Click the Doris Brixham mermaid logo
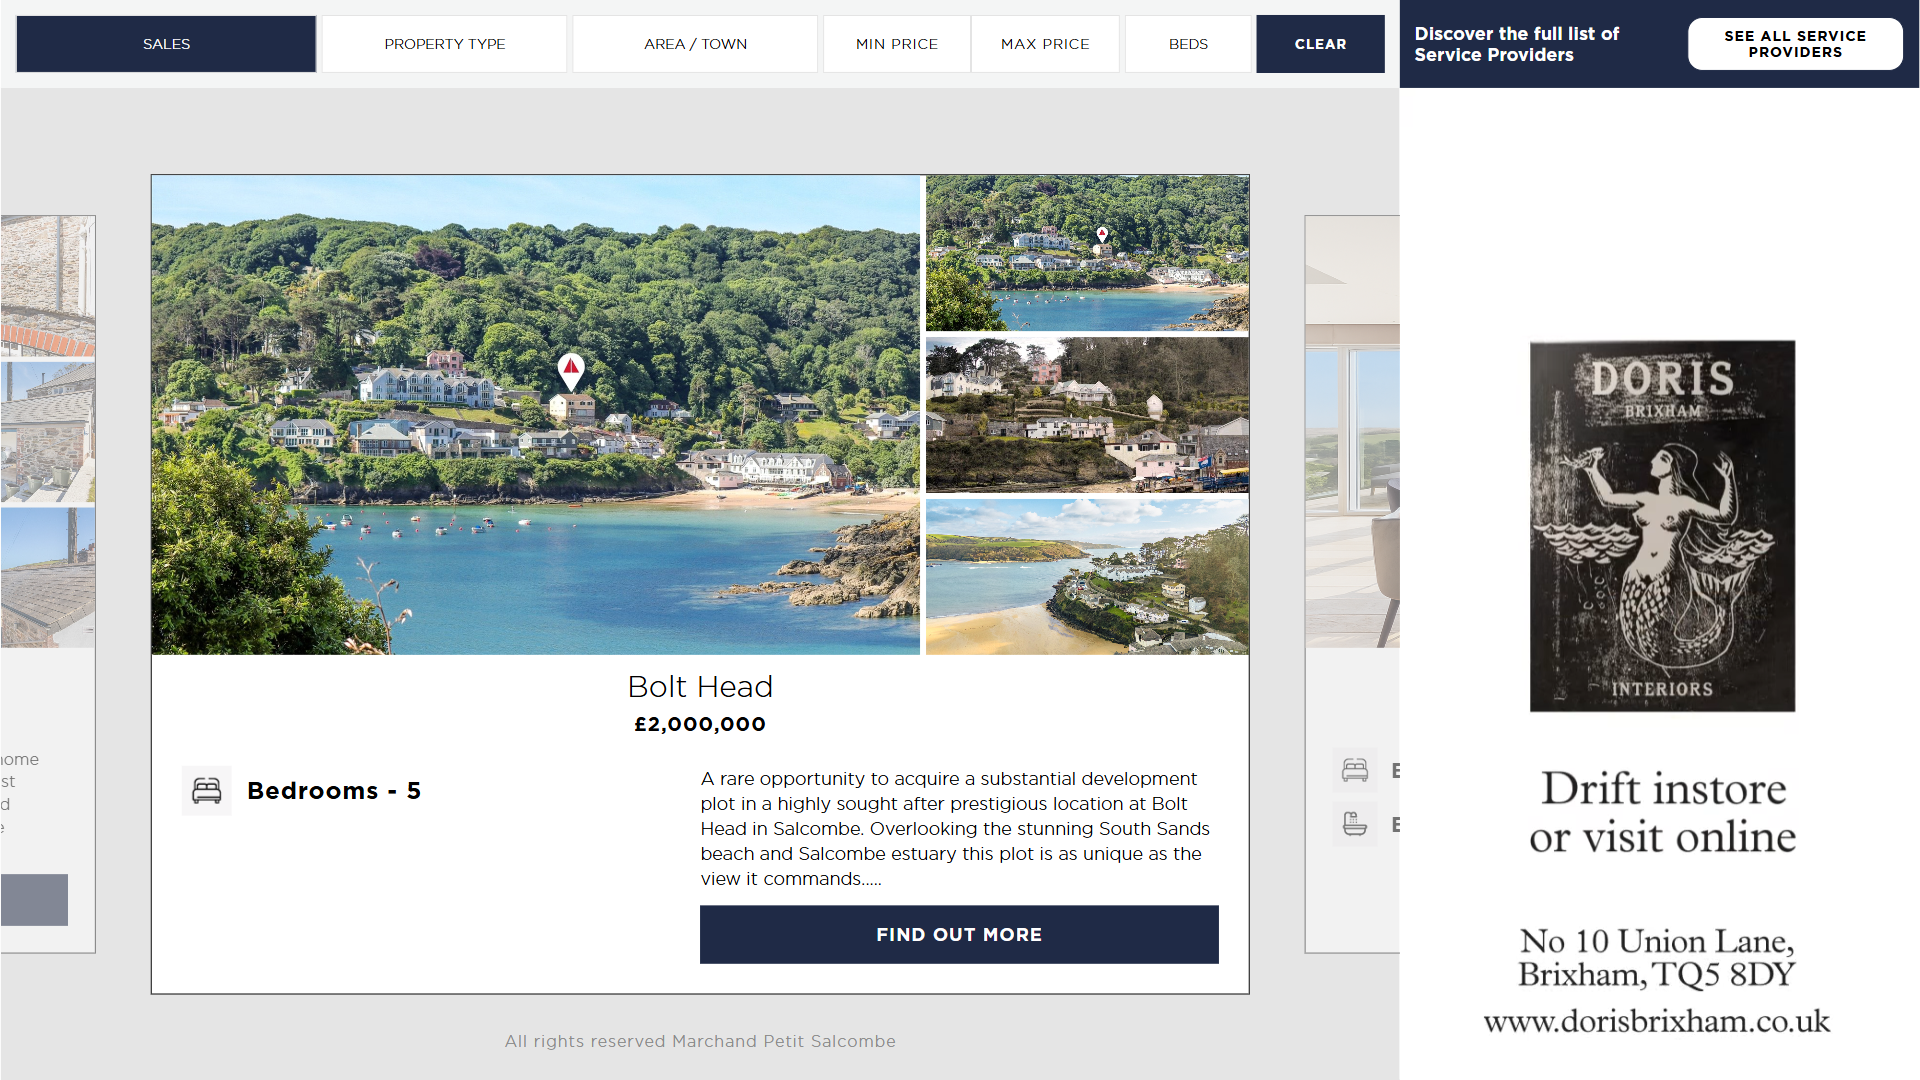Viewport: 1920px width, 1080px height. click(x=1662, y=526)
